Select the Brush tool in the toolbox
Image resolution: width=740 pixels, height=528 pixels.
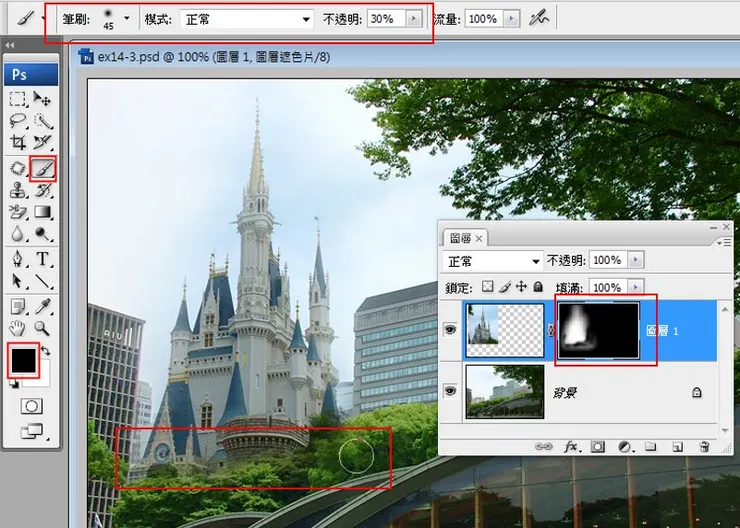click(x=43, y=168)
